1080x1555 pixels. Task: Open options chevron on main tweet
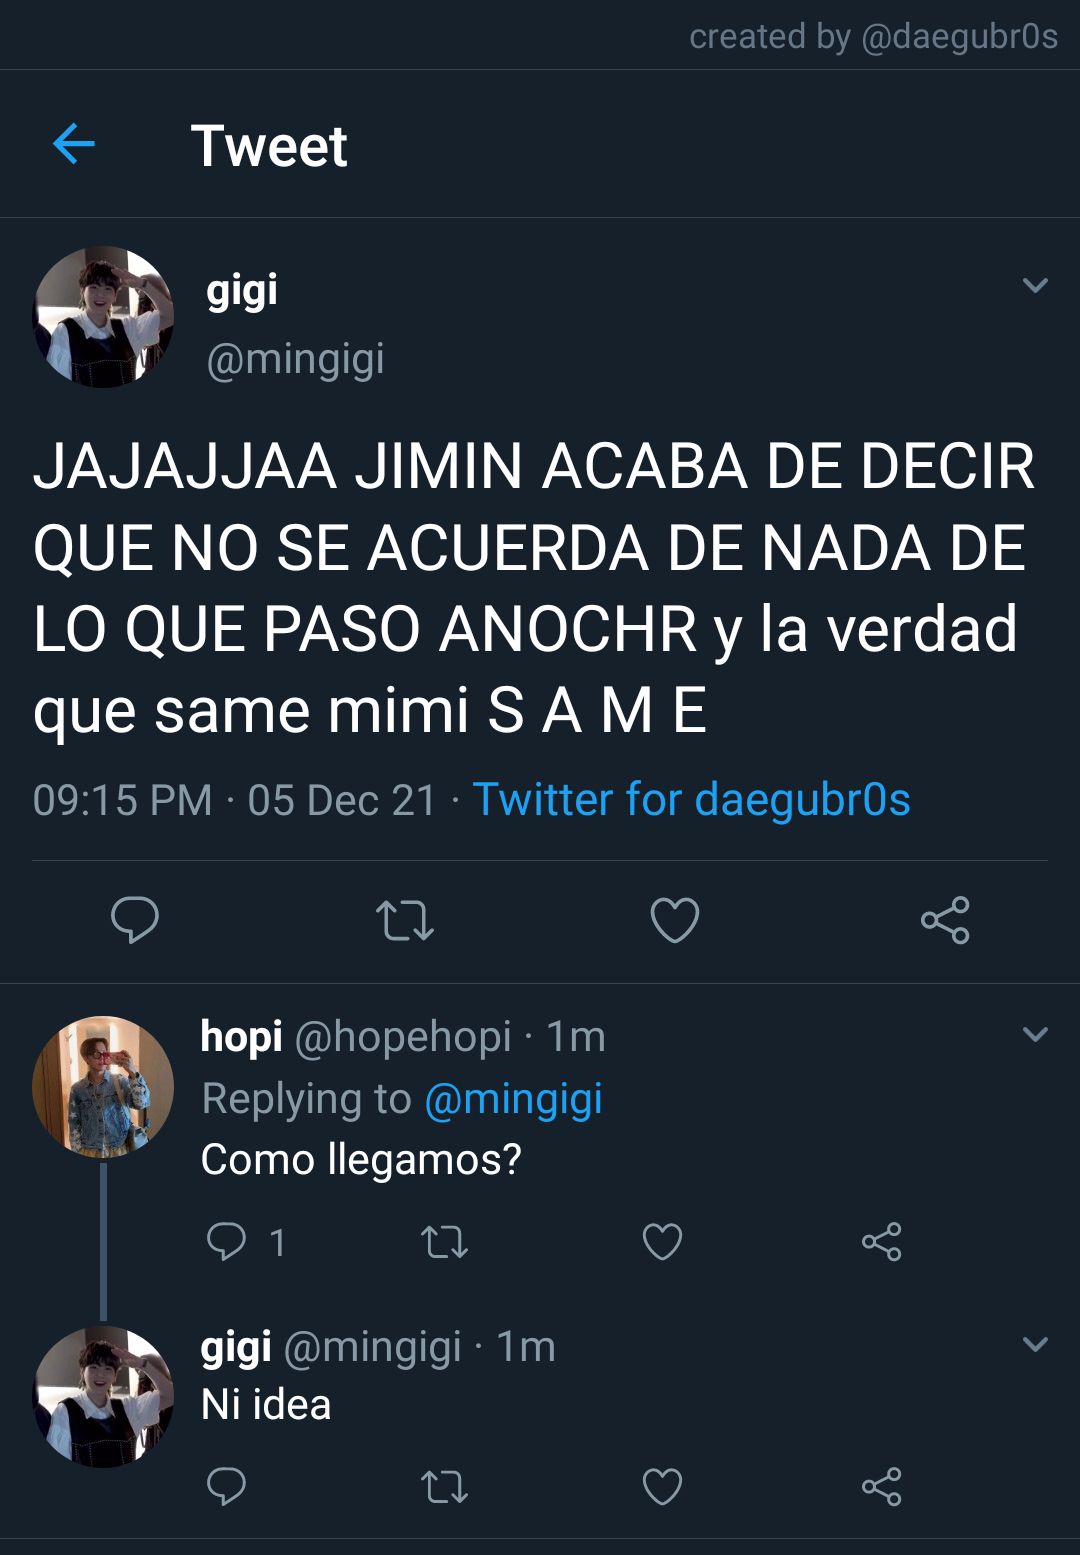[1036, 286]
